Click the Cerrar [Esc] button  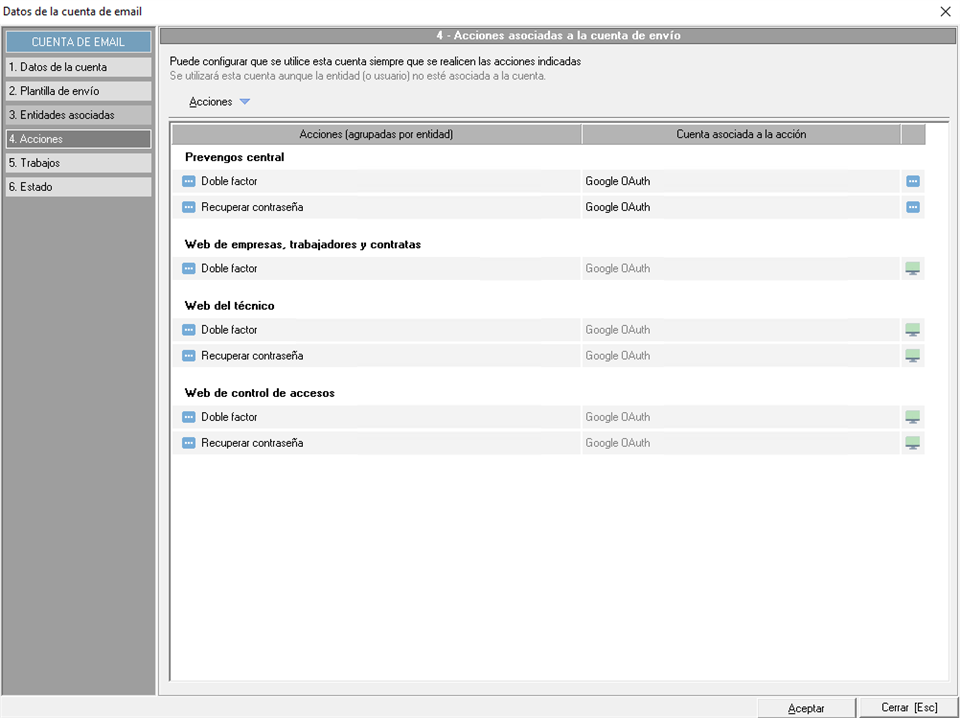click(908, 708)
